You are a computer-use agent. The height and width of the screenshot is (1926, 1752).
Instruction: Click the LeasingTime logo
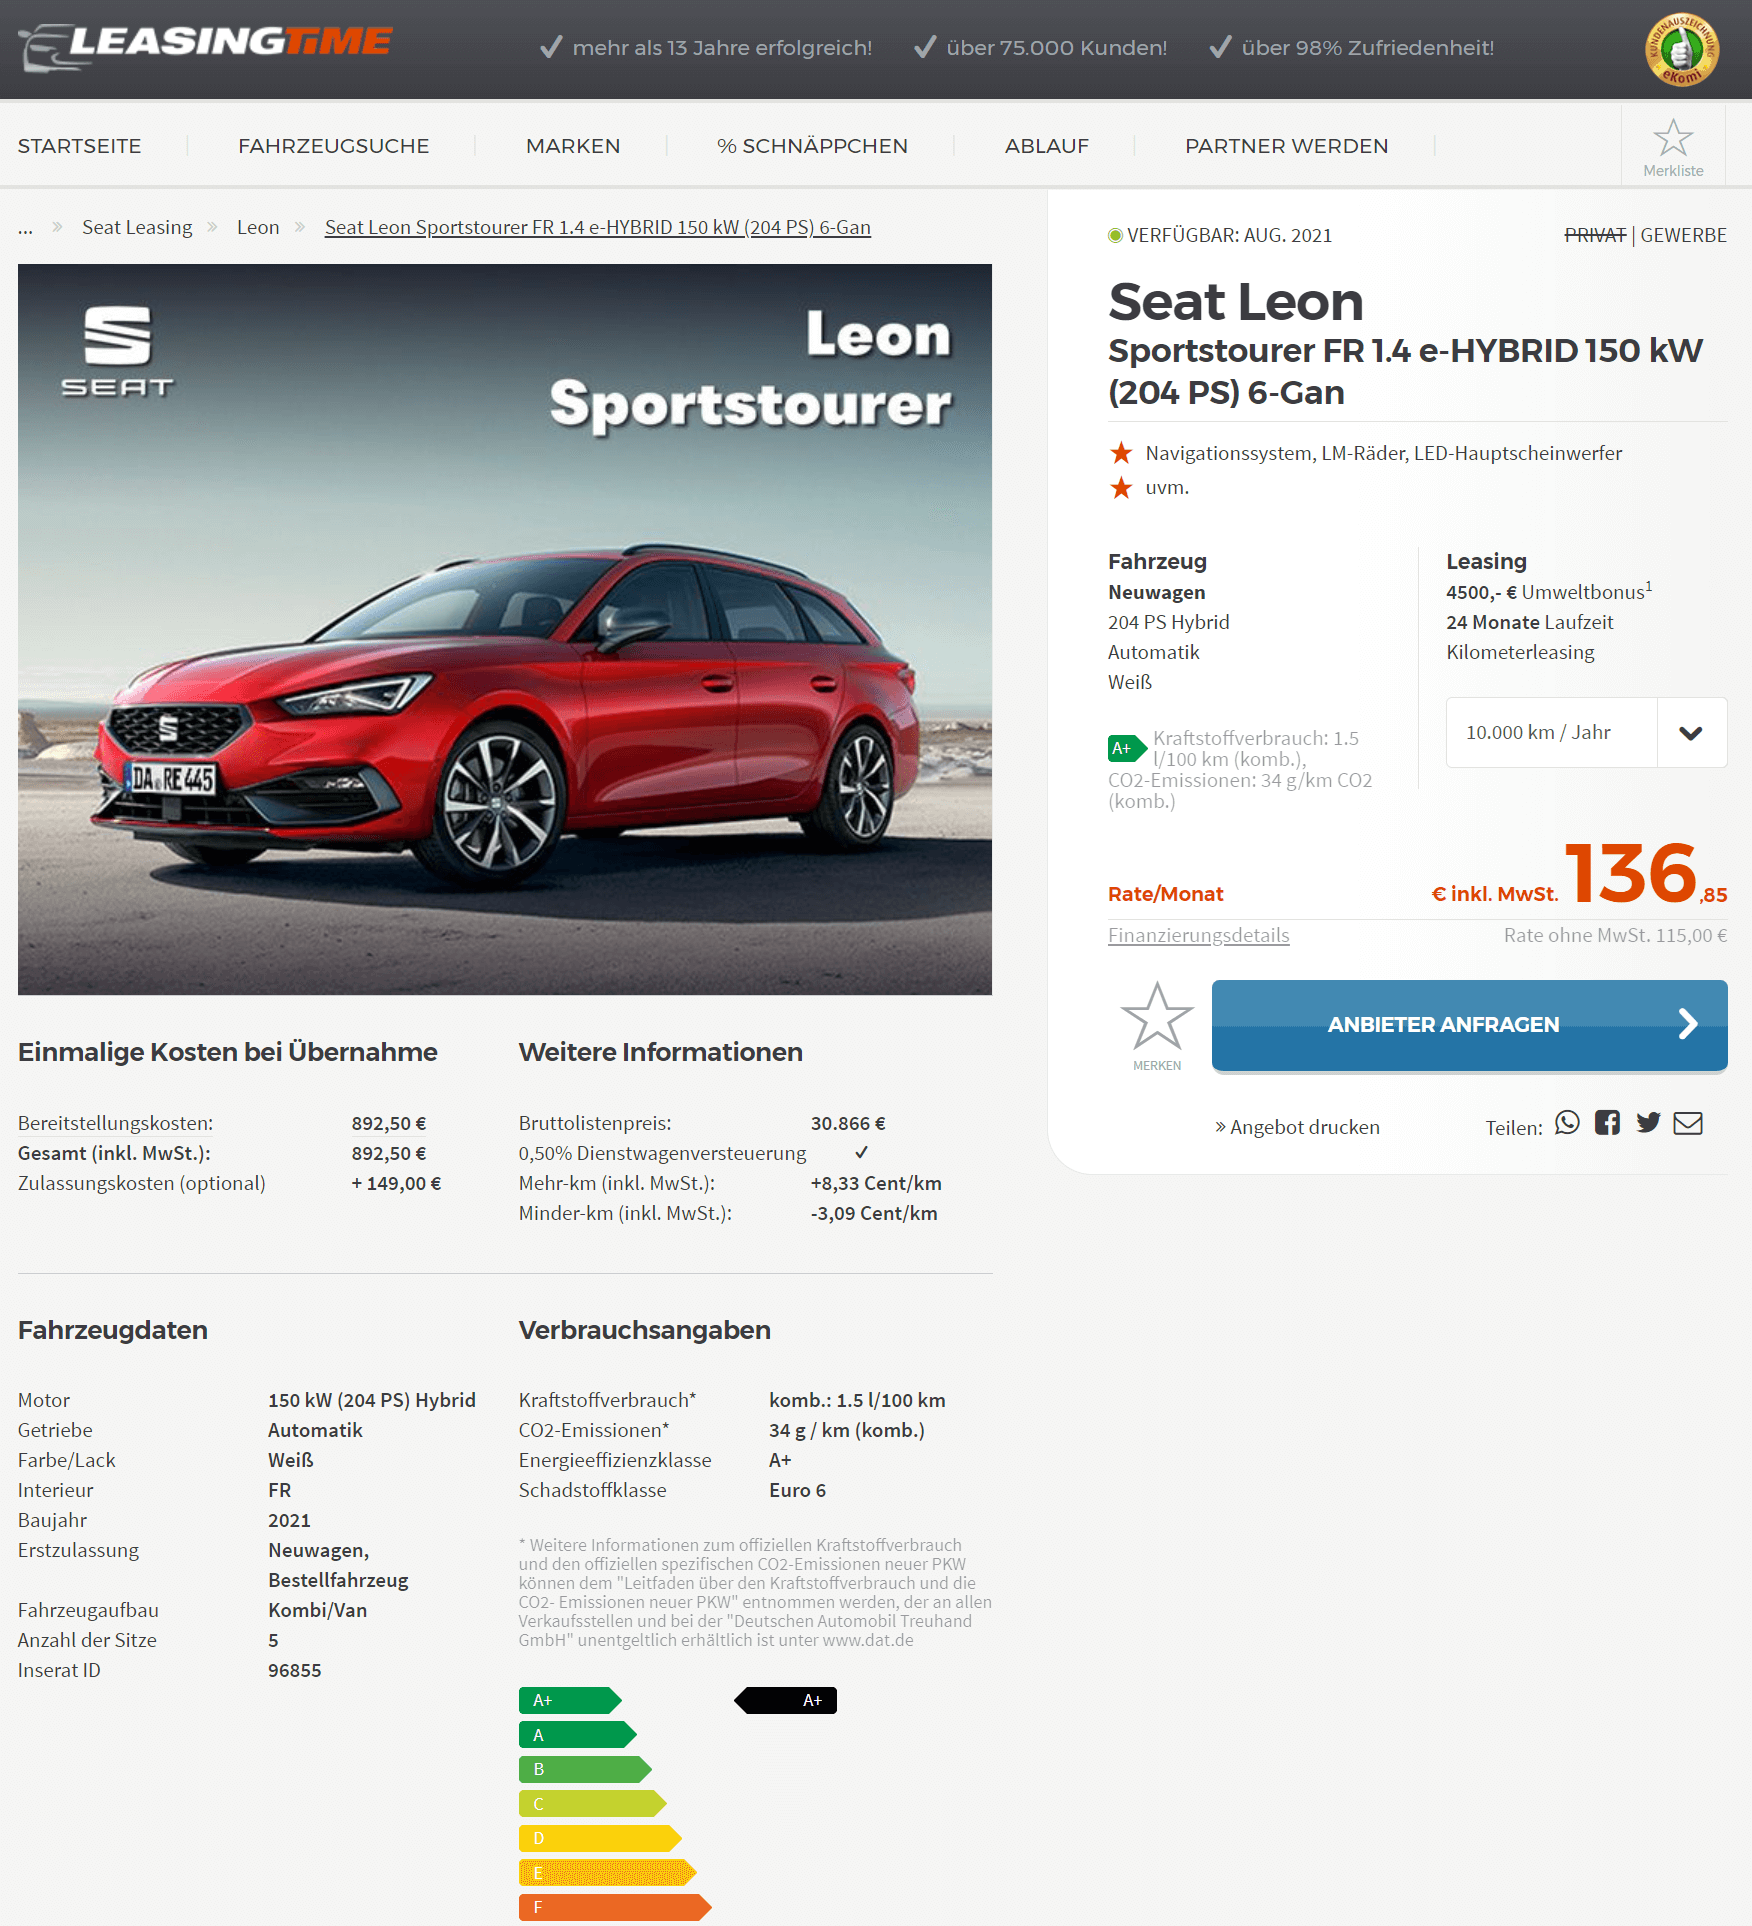click(205, 46)
